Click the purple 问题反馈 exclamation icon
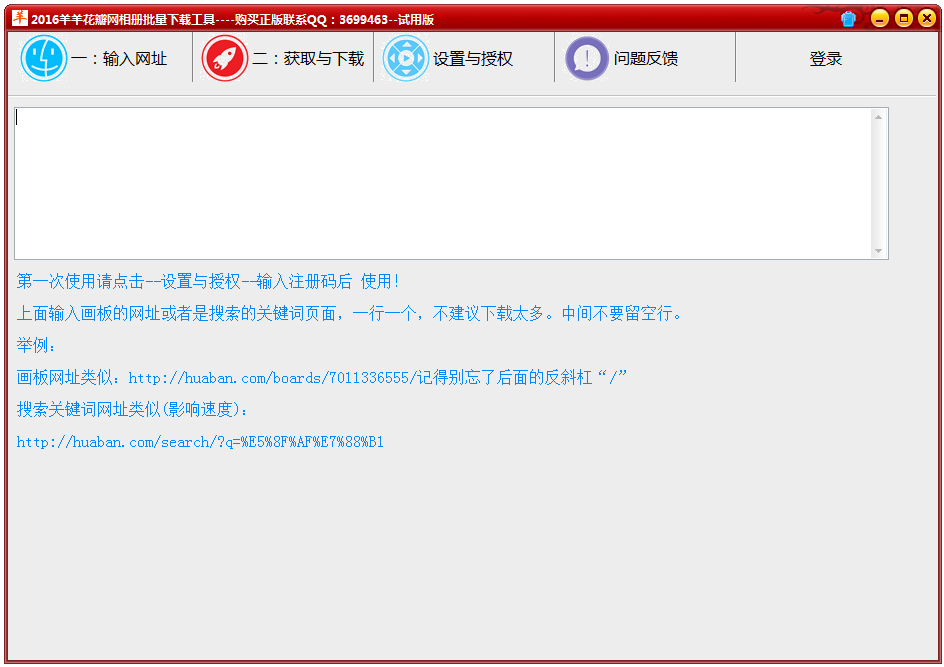Screen dimensions: 944x667 587,58
